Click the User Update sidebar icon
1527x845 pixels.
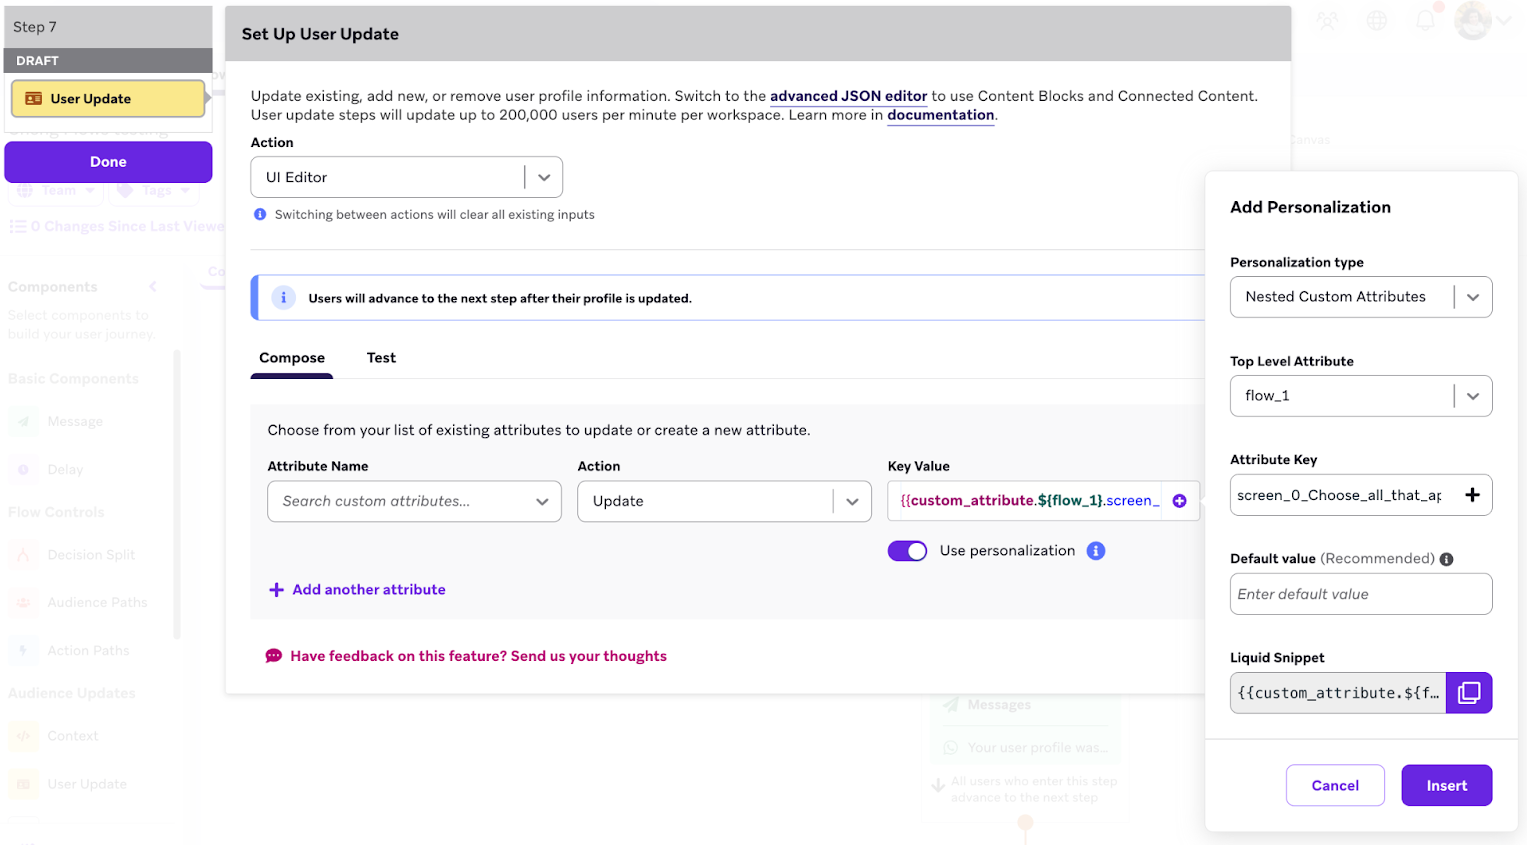tap(22, 783)
